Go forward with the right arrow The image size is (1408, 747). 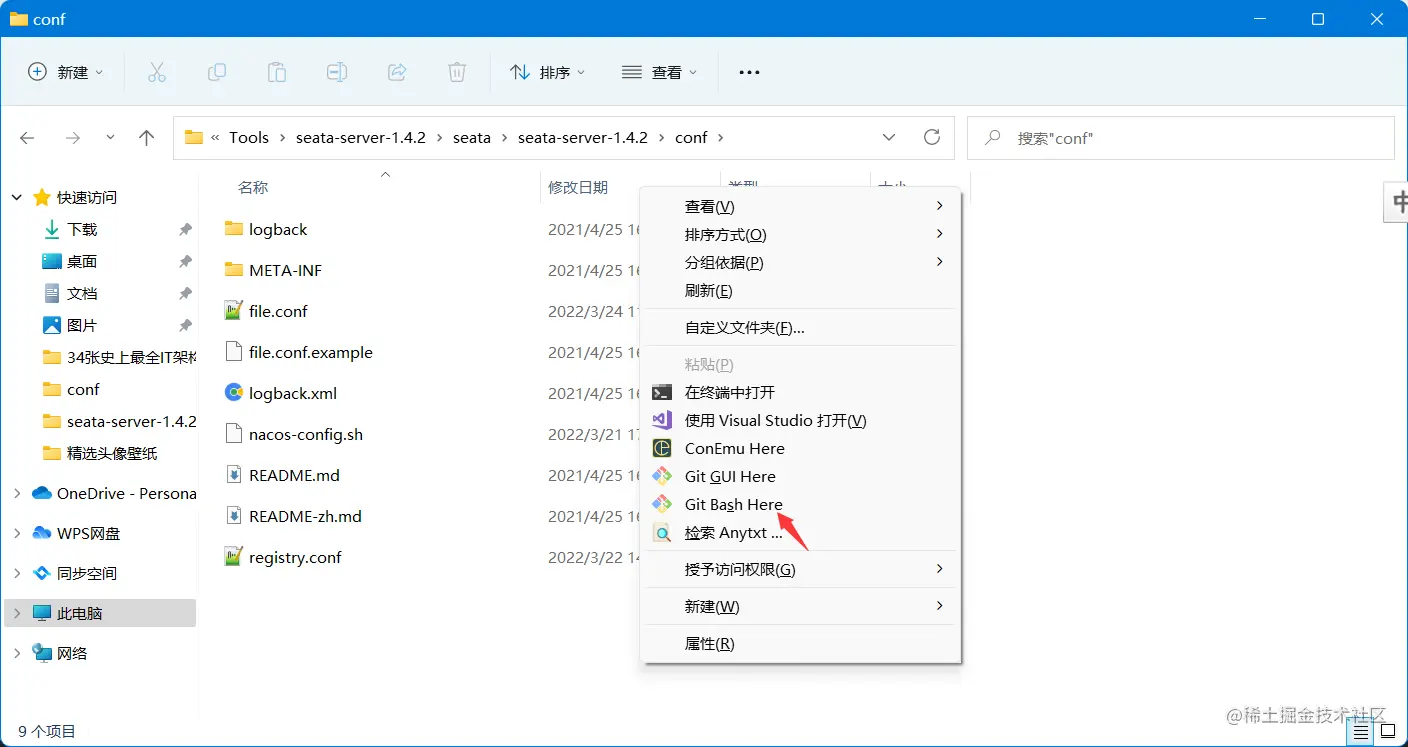click(x=72, y=138)
